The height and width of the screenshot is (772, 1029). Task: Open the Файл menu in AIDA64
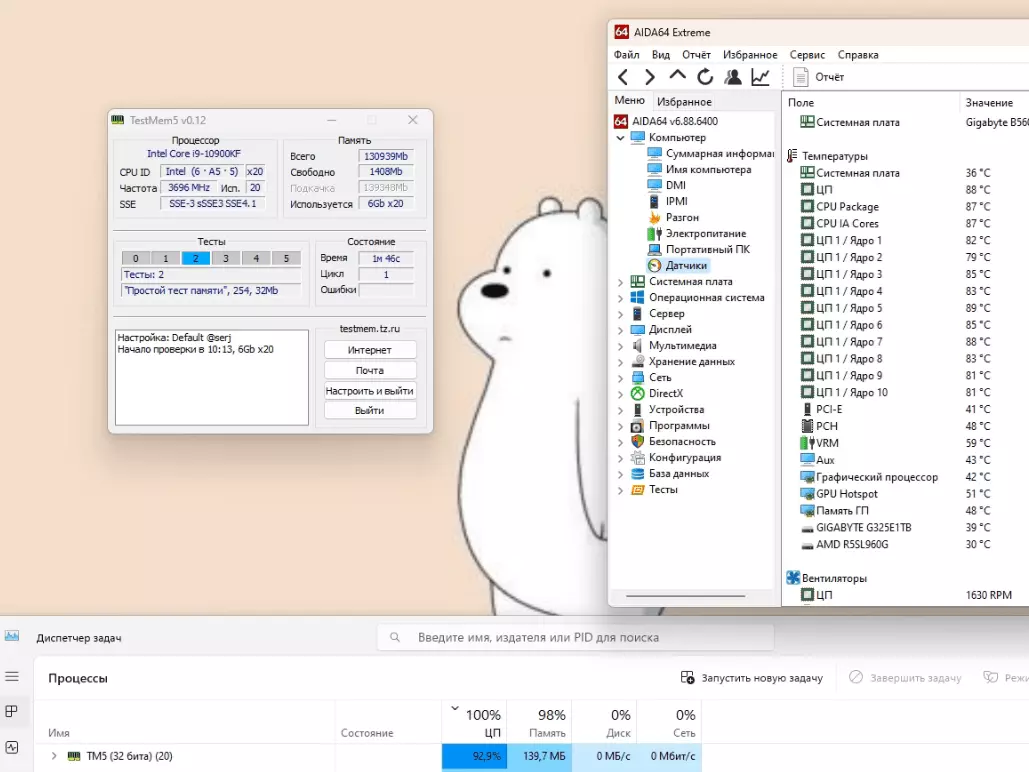[x=627, y=54]
